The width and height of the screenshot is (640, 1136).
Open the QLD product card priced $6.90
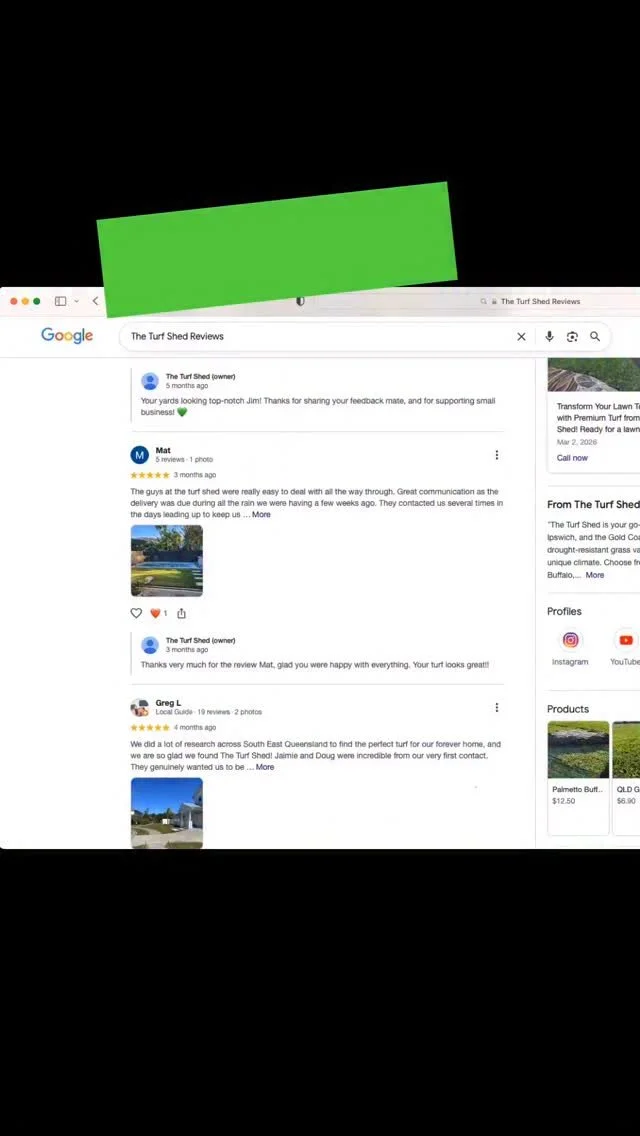(x=626, y=777)
